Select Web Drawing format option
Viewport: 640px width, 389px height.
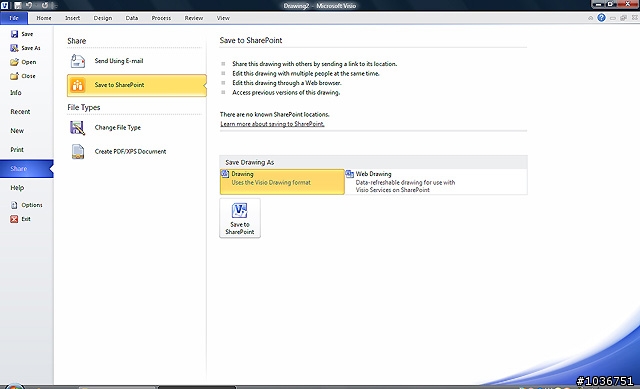click(x=436, y=182)
